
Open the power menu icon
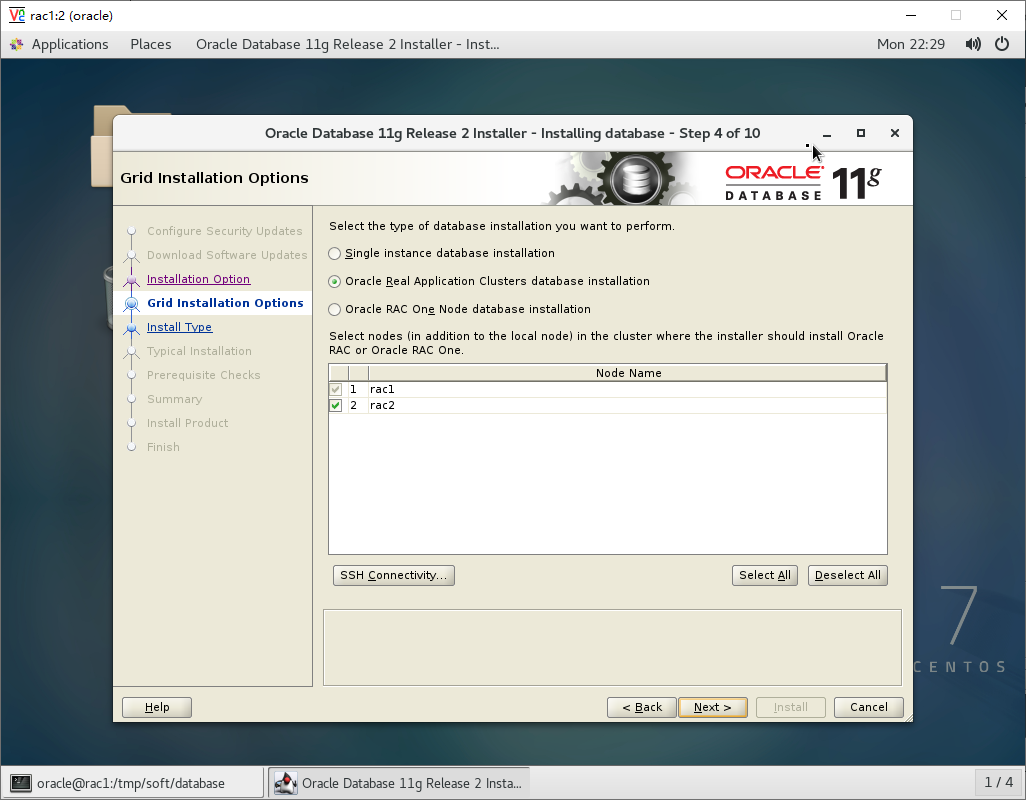pos(1002,44)
